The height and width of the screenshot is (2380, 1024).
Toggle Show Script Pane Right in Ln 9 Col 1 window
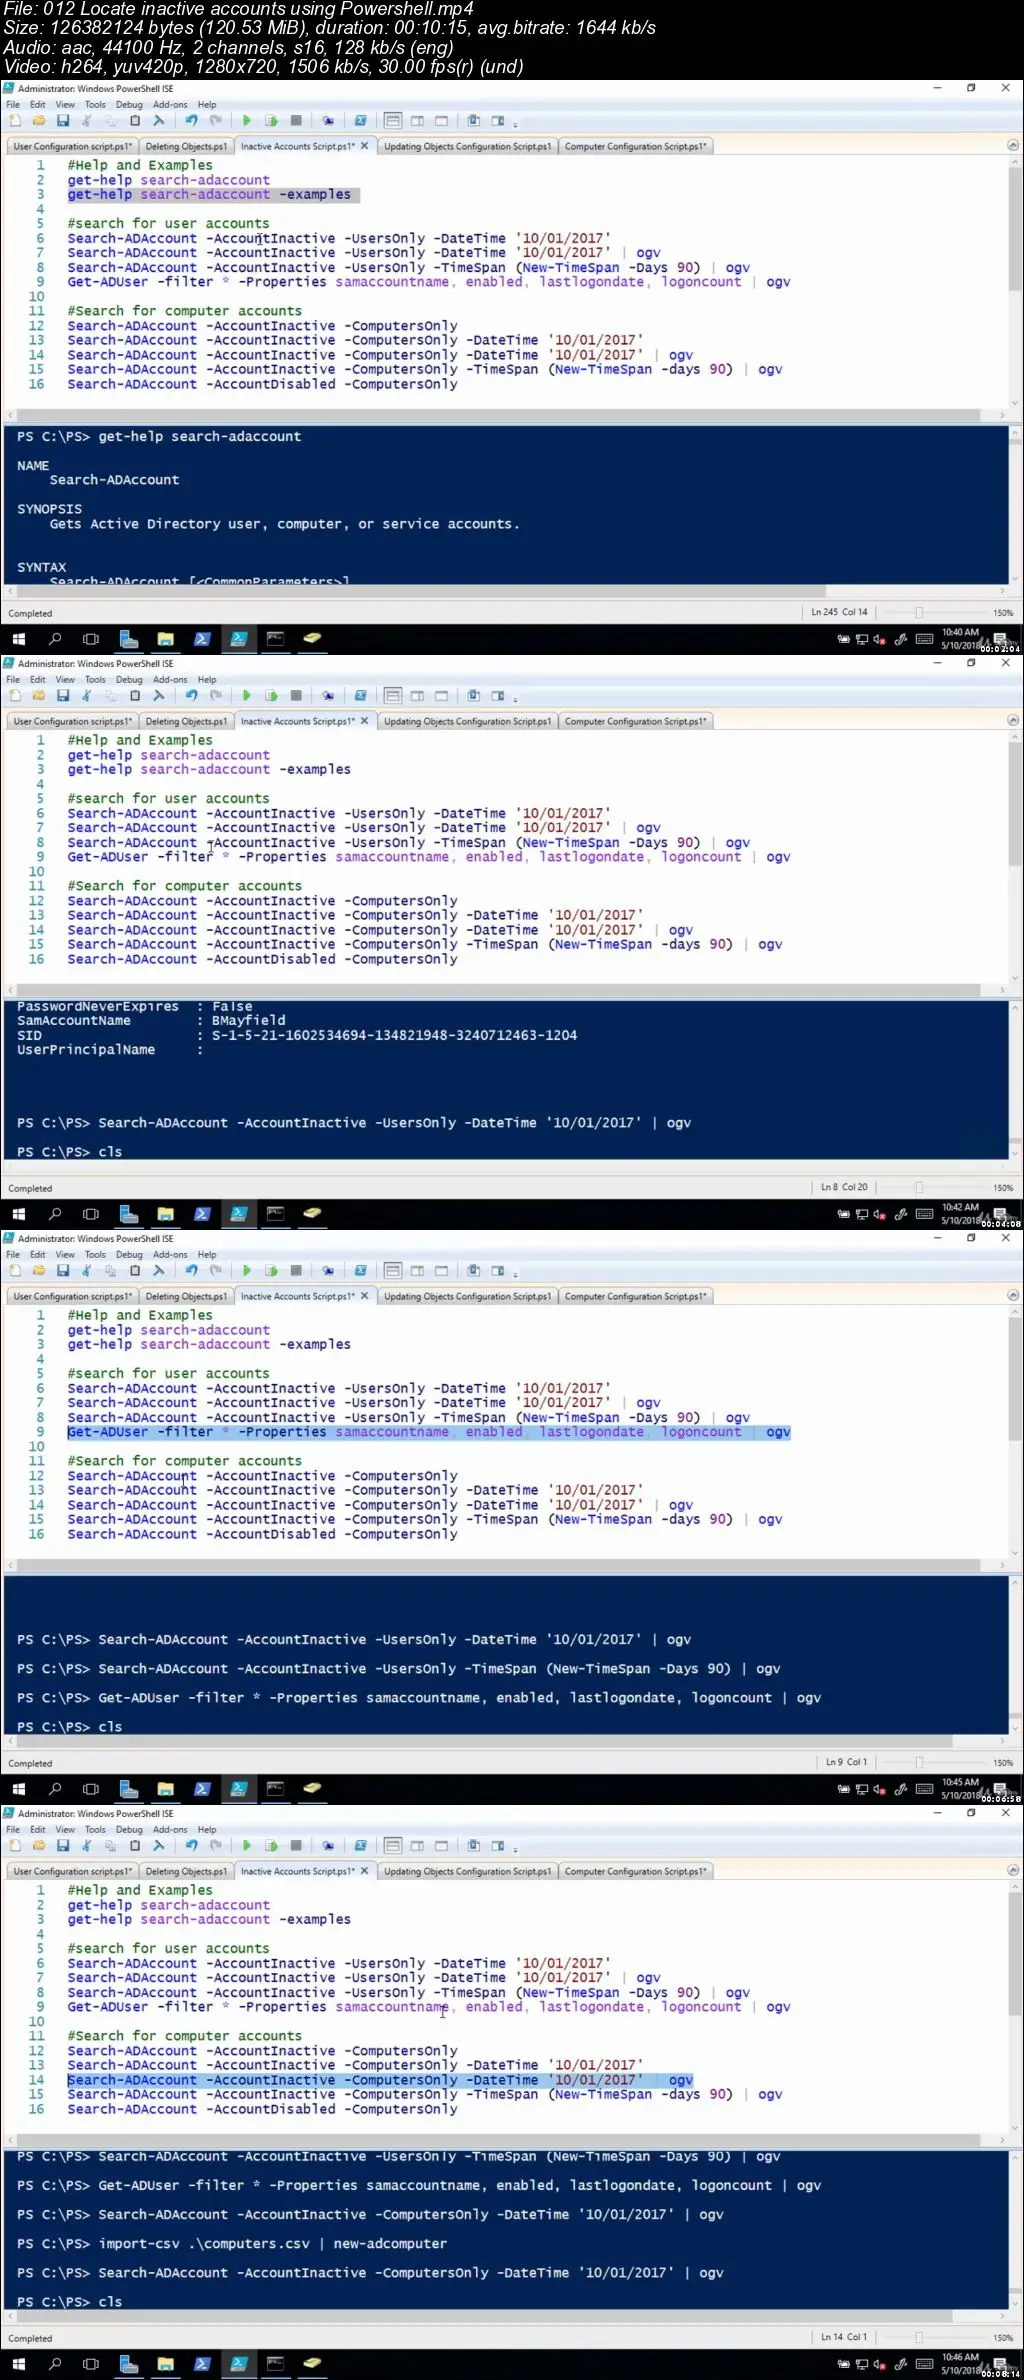[x=417, y=1271]
